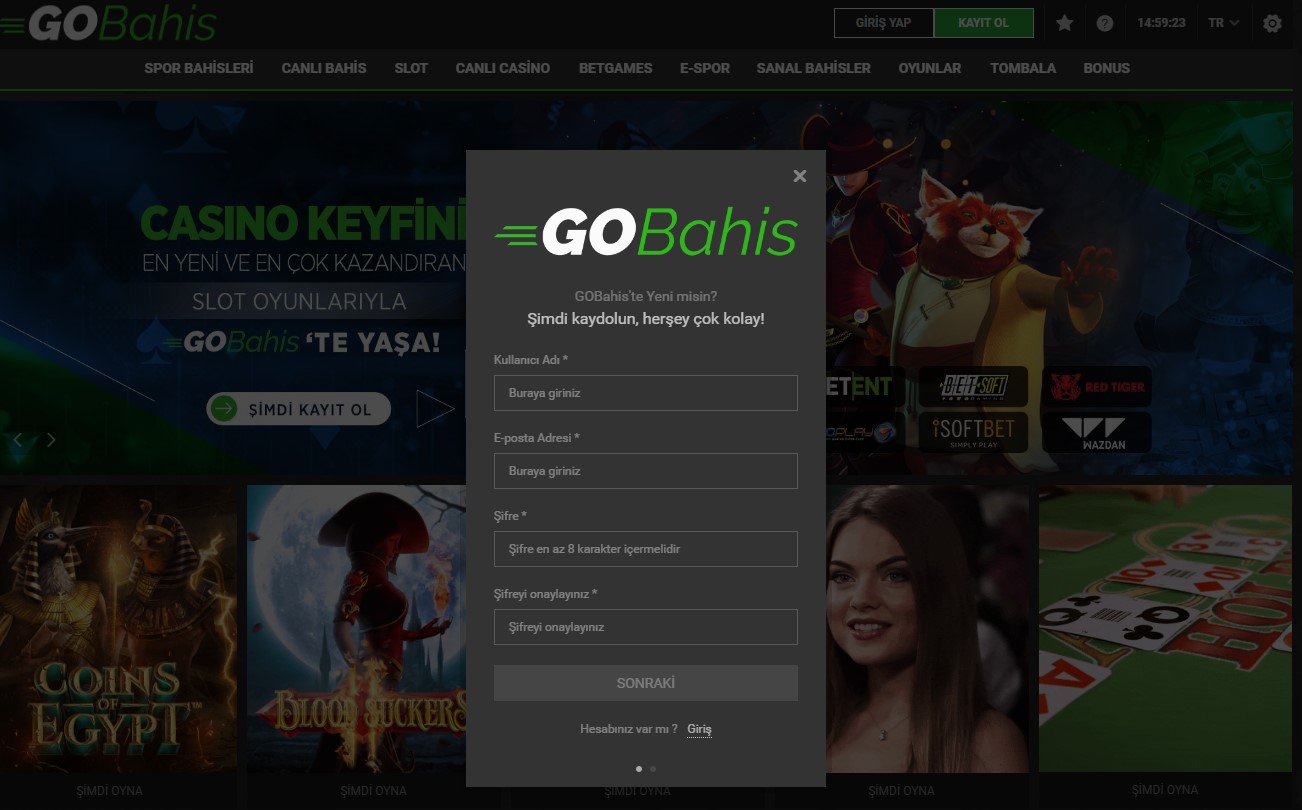Click the 14:59:23 clock display
The width and height of the screenshot is (1302, 810).
click(1161, 23)
